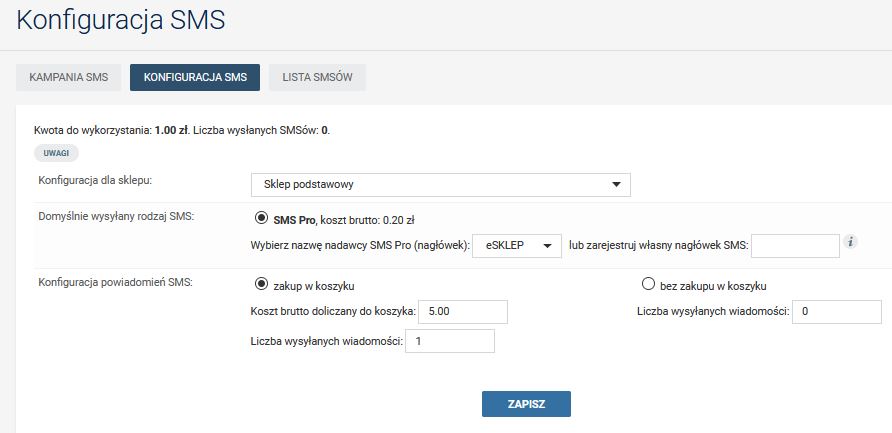The width and height of the screenshot is (892, 433).
Task: Click the Konfiguracja dla sklepu label
Action: point(101,180)
